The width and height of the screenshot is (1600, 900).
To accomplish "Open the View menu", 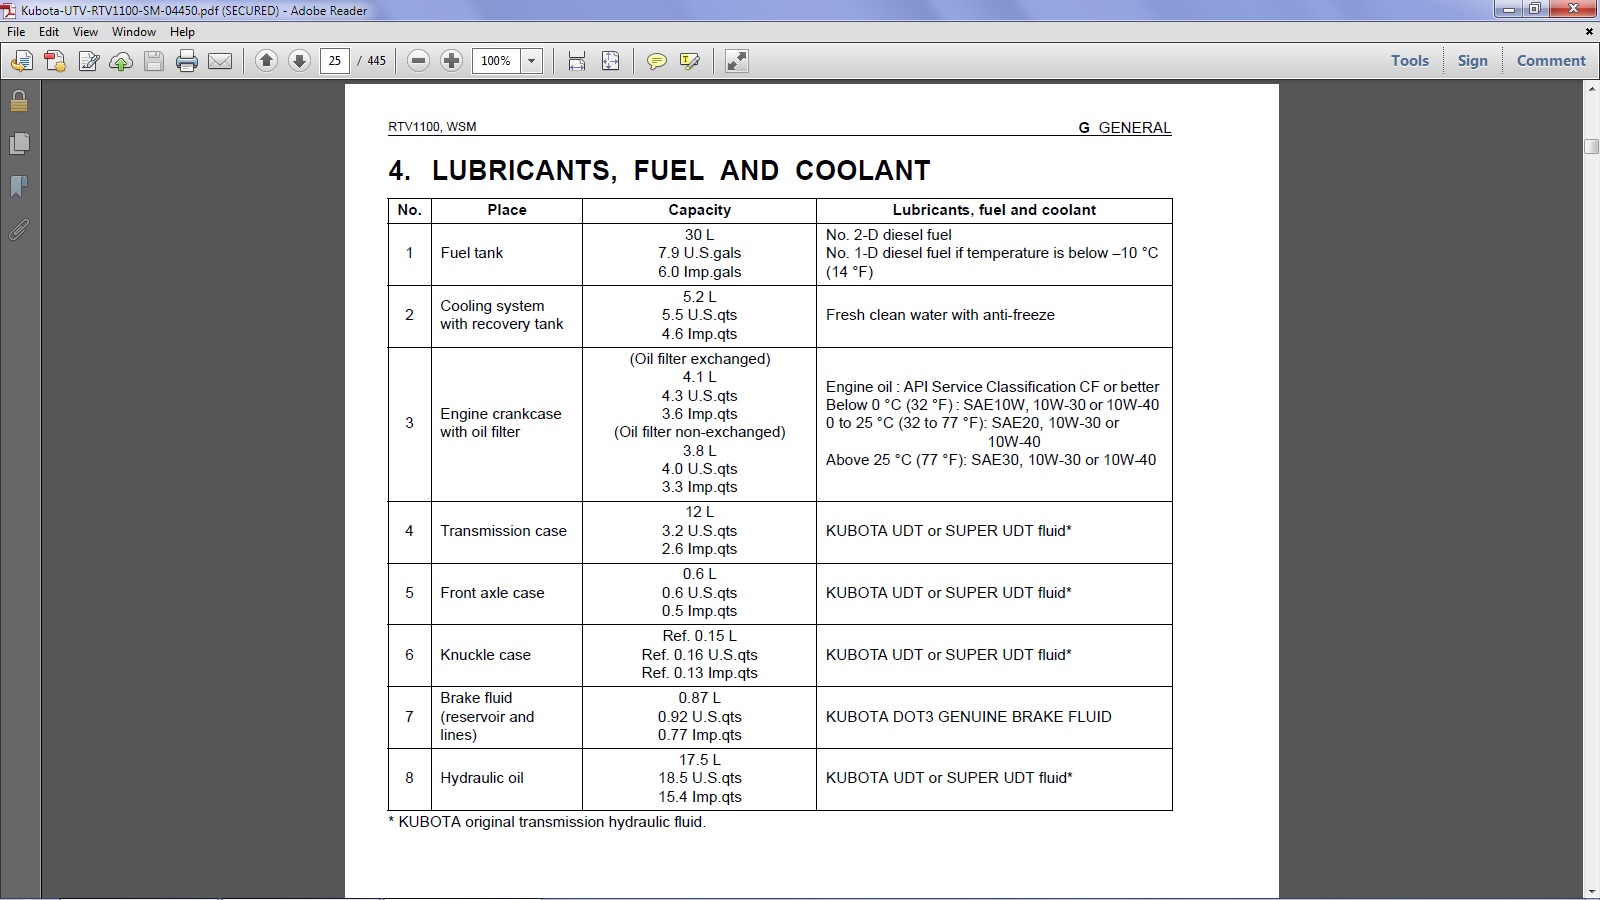I will pos(85,32).
